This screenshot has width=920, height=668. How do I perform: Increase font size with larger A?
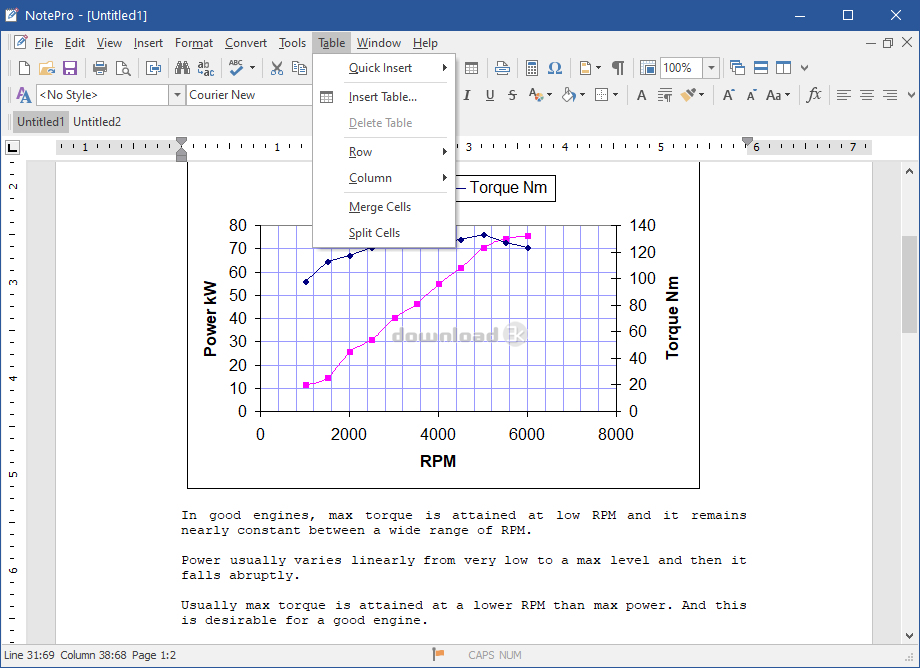(x=728, y=95)
